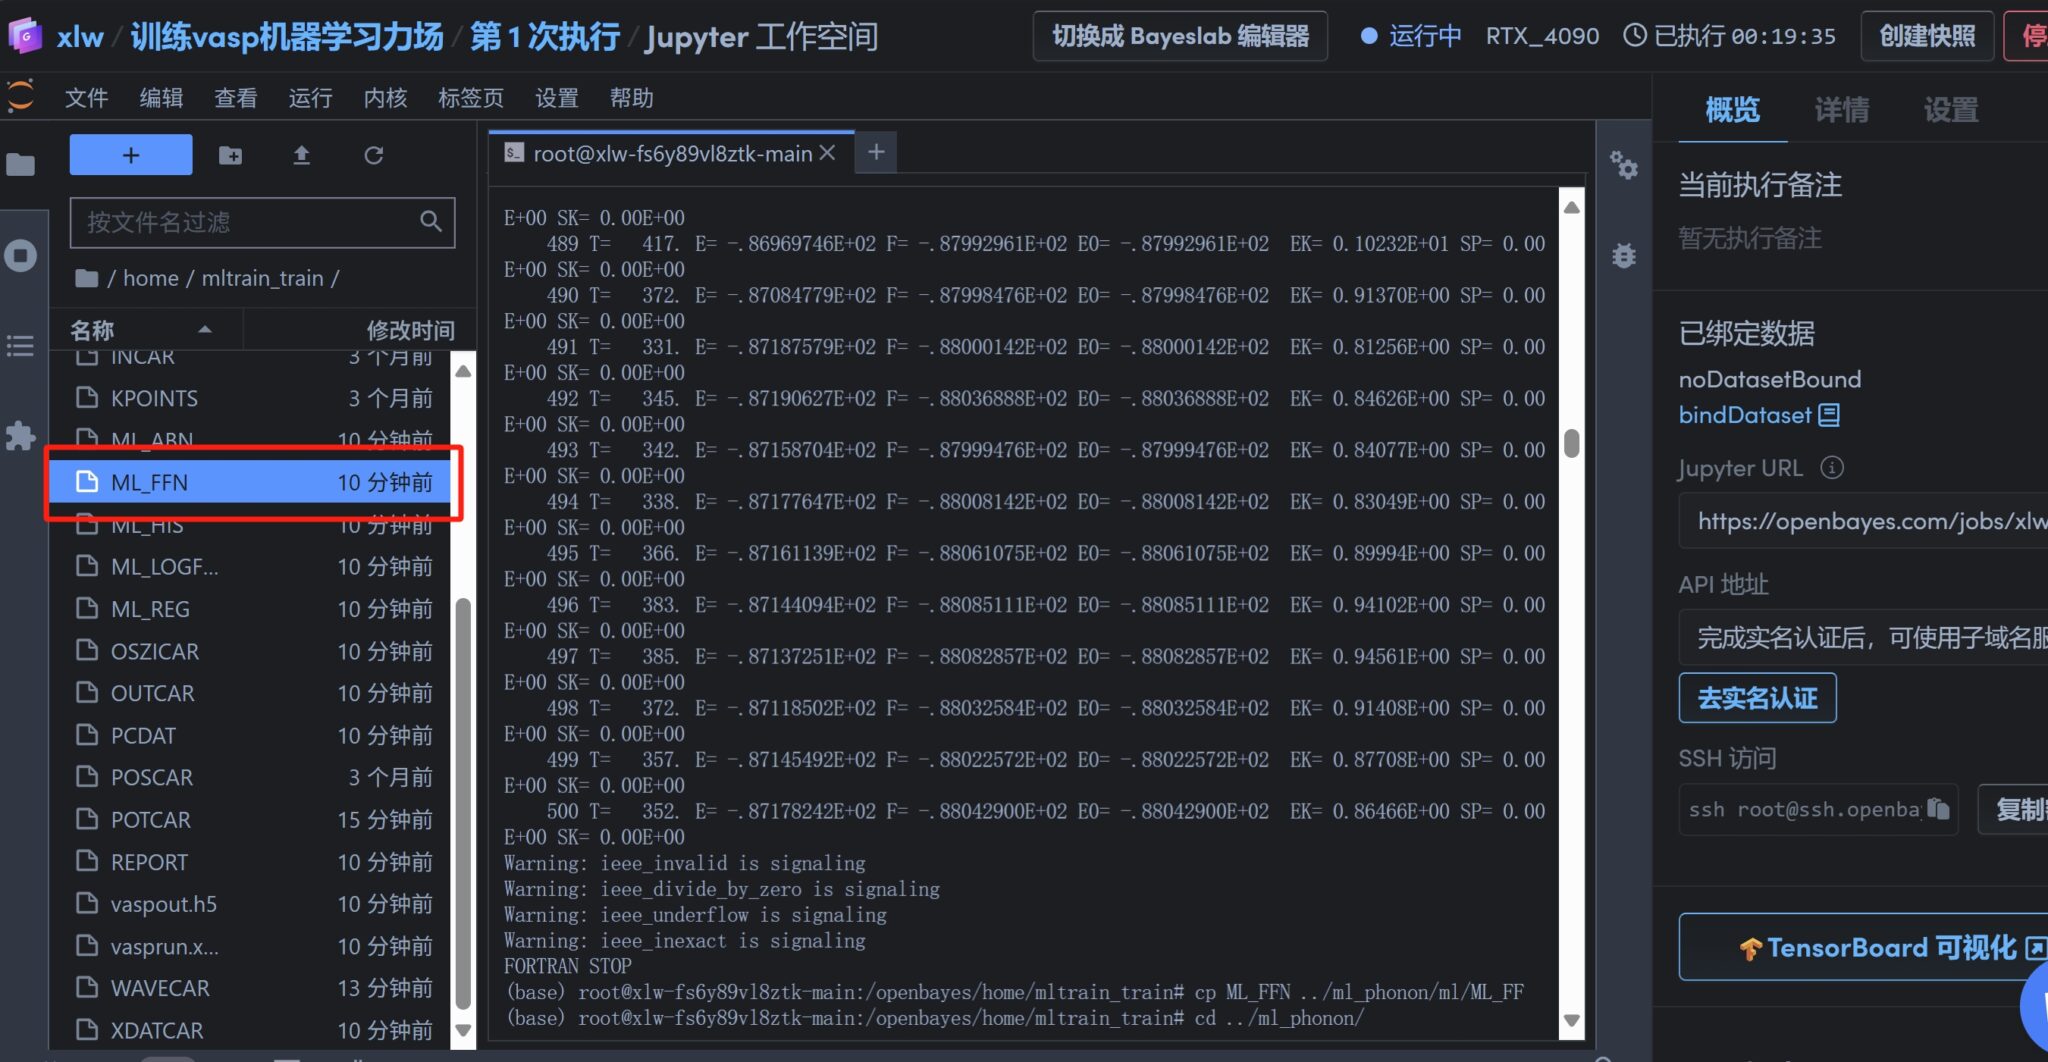Open the table of contents sidebar
2048x1062 pixels.
click(x=20, y=346)
